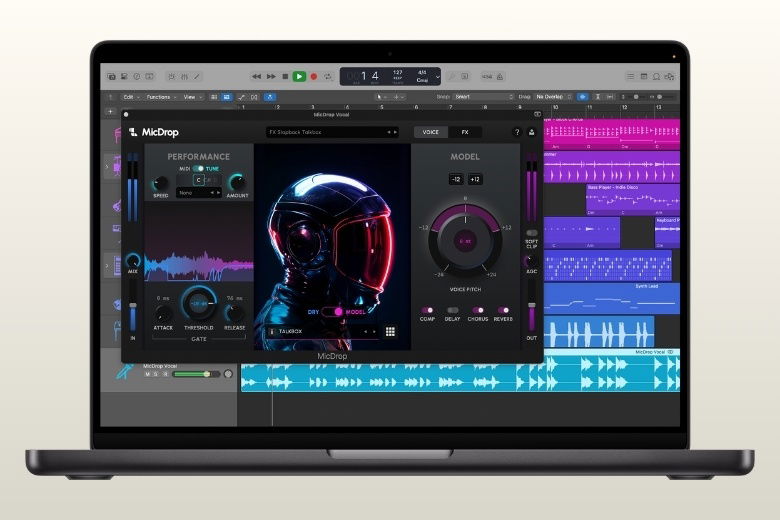This screenshot has width=780, height=520.
Task: Open the Note Pads icon
Action: click(x=644, y=77)
